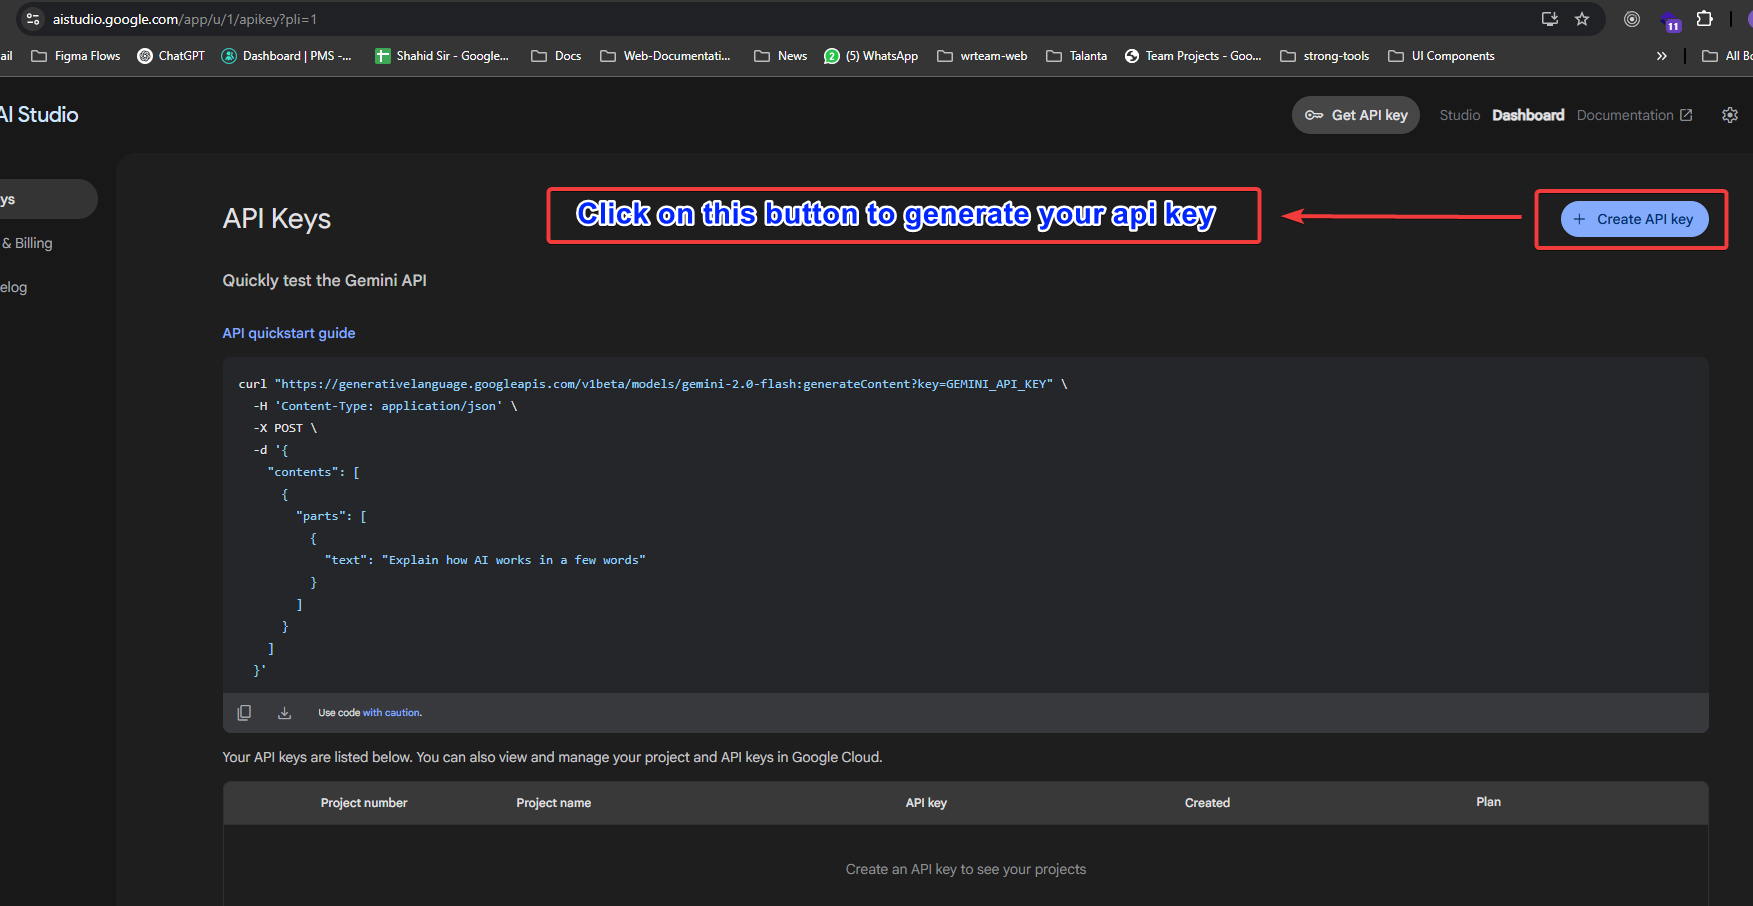This screenshot has height=906, width=1753.
Task: Click the AI Studio logo text
Action: coord(39,115)
